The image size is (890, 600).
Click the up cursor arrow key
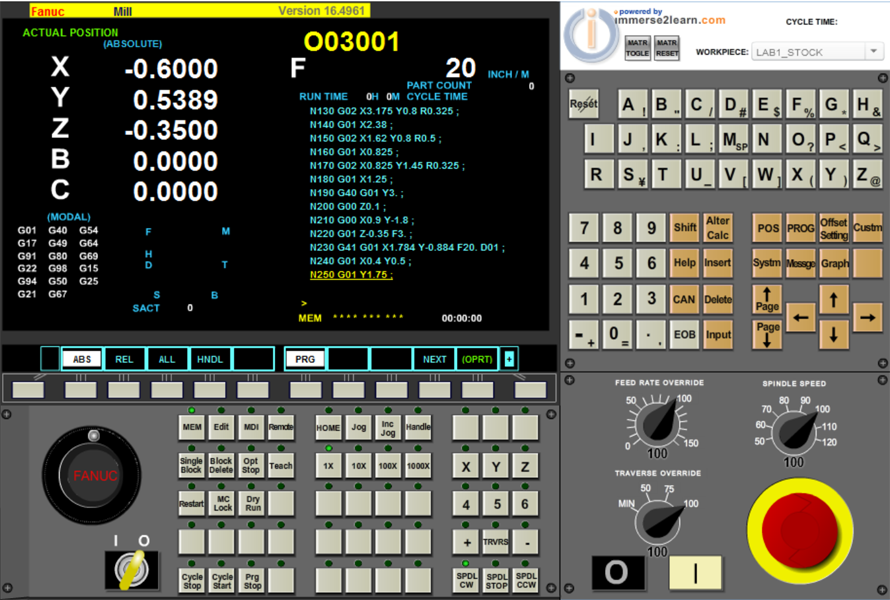(x=833, y=299)
